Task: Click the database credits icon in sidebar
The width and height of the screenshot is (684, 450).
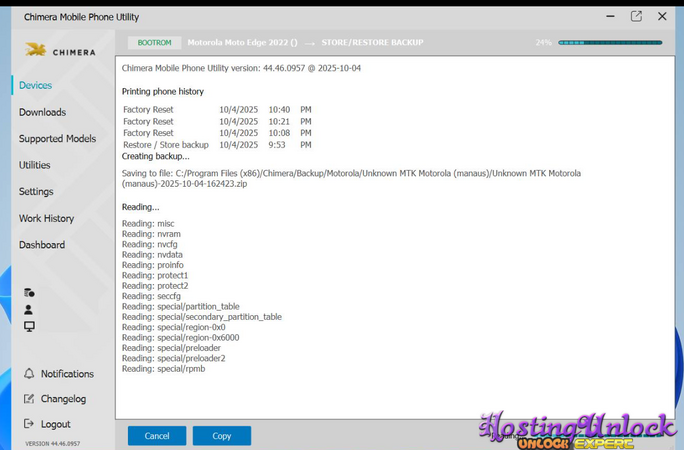Action: pyautogui.click(x=29, y=293)
